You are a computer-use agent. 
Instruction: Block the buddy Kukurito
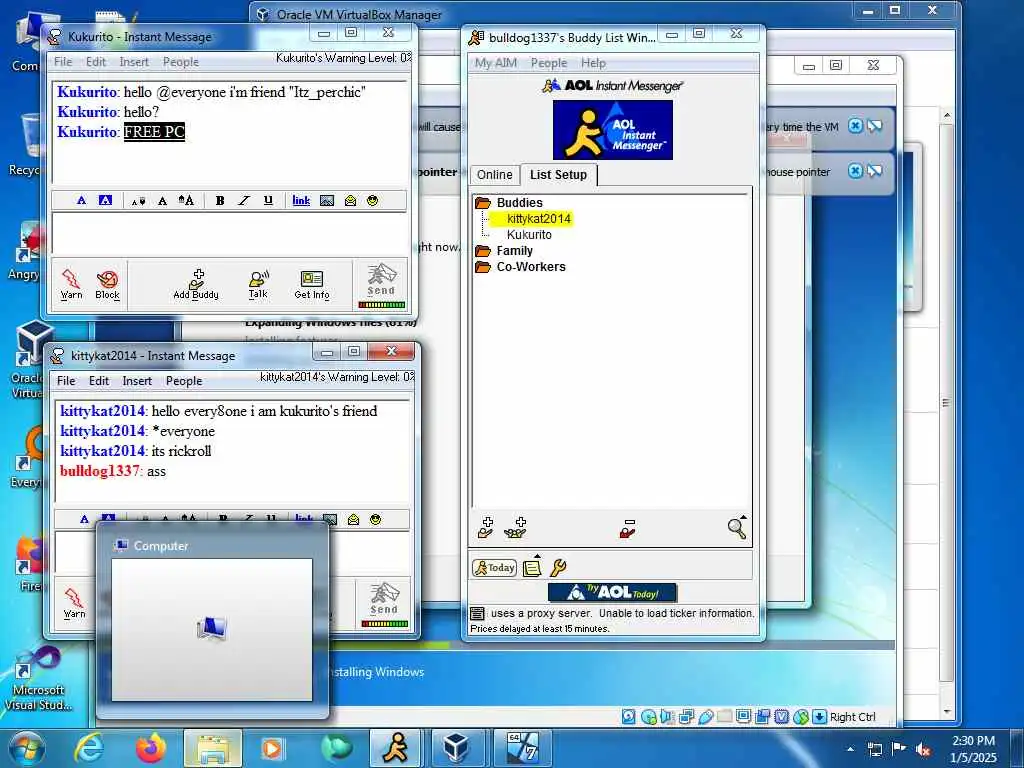point(107,284)
